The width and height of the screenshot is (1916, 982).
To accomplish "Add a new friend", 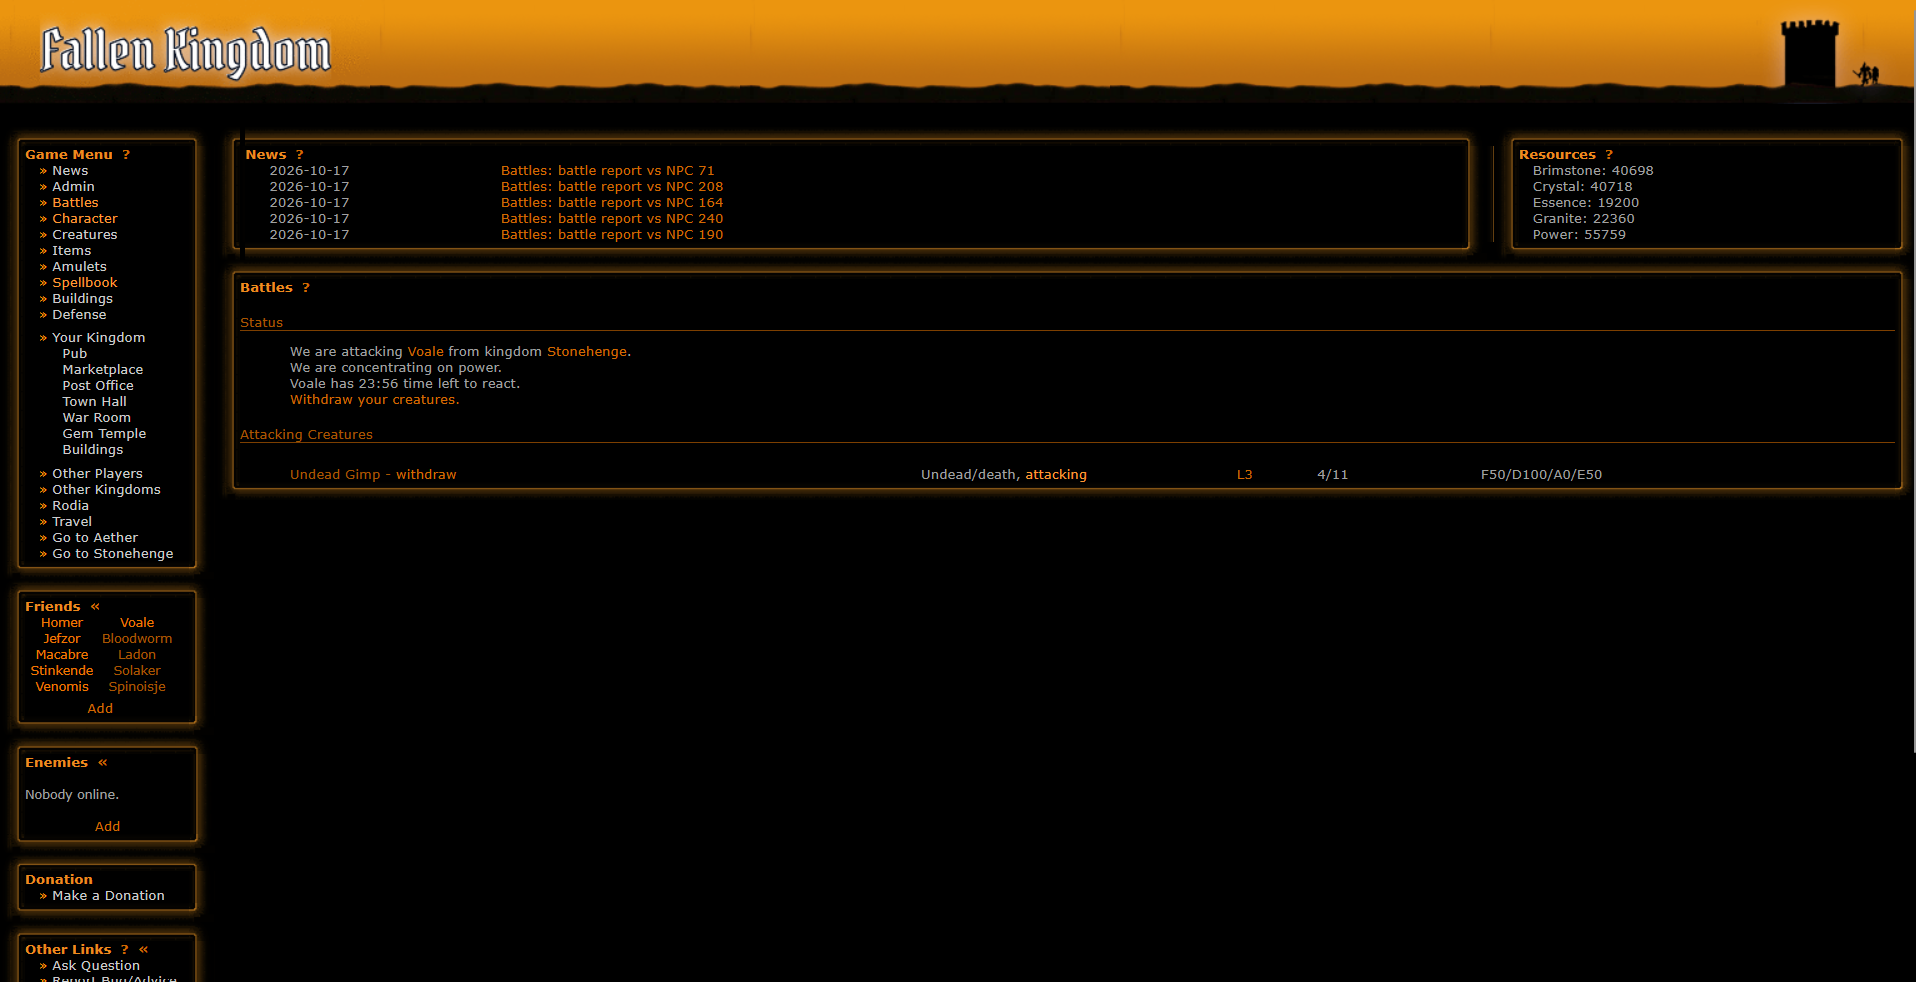I will (x=100, y=709).
